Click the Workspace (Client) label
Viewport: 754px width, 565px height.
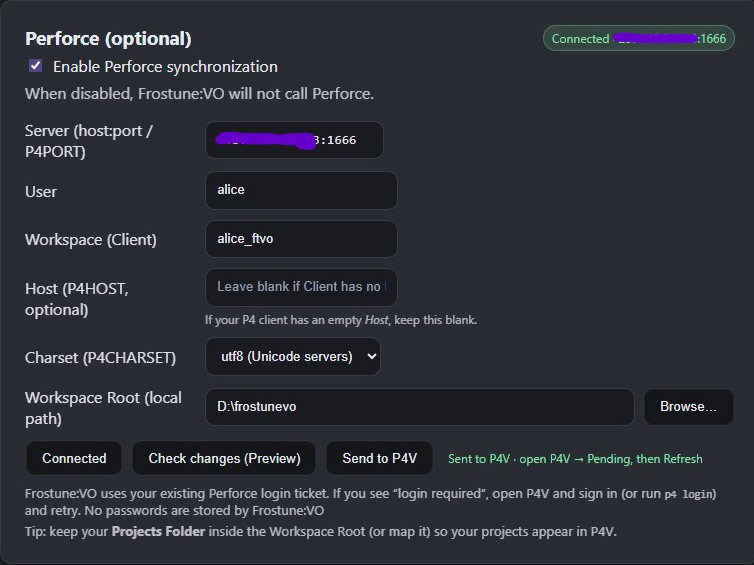(91, 239)
